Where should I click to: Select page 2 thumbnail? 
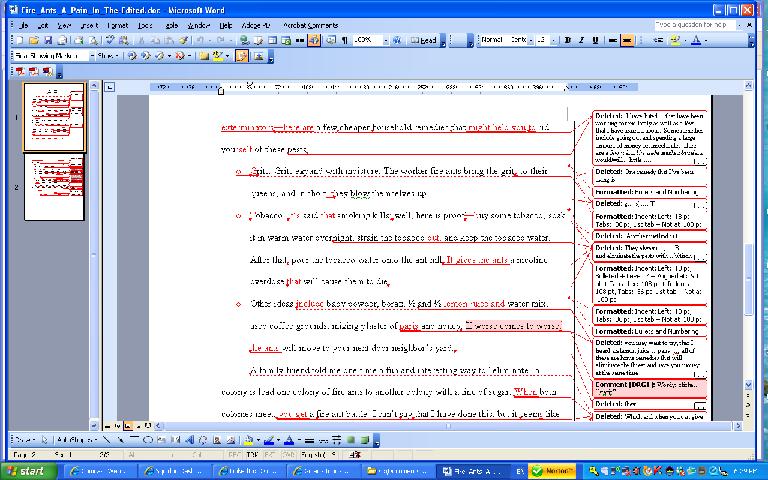(54, 187)
